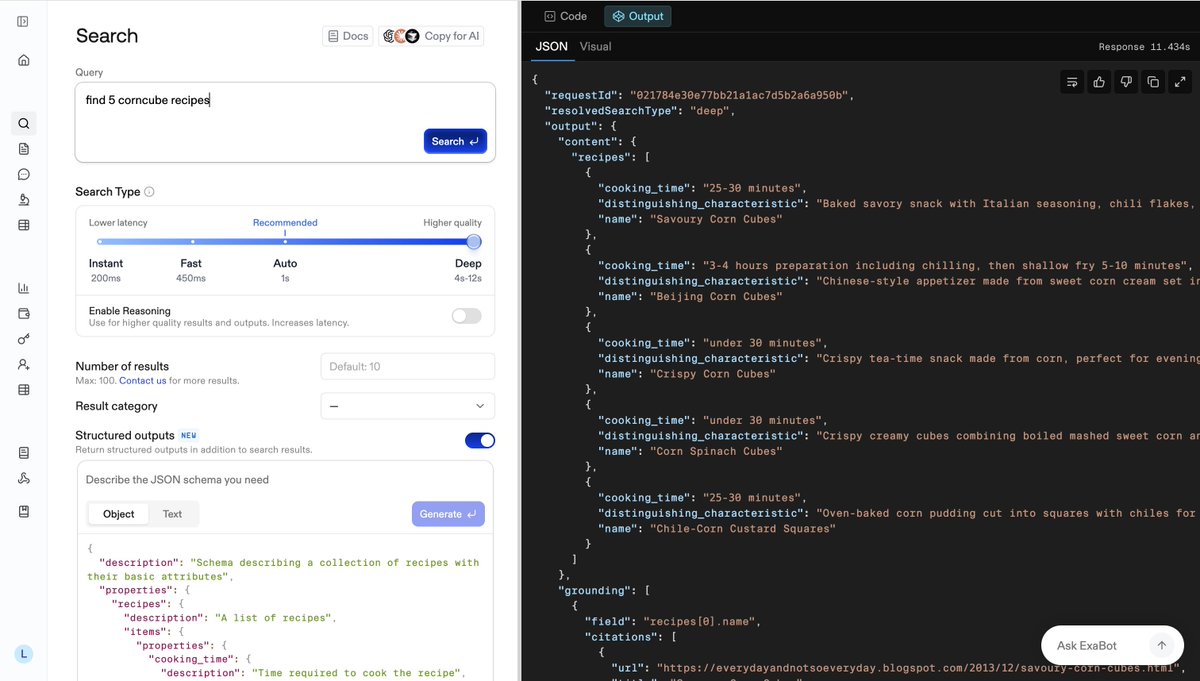Open the chat bubble icon in sidebar
The height and width of the screenshot is (681, 1200).
23,174
